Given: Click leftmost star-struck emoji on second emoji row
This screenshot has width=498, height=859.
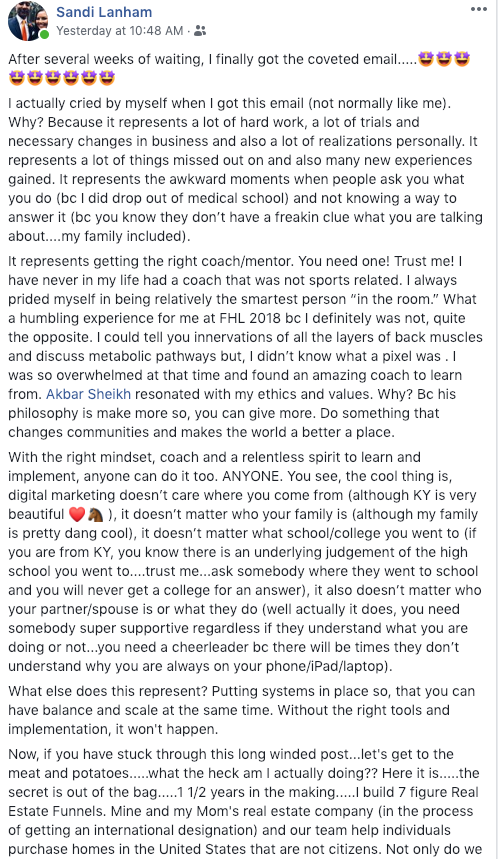Looking at the screenshot, I should [17, 78].
